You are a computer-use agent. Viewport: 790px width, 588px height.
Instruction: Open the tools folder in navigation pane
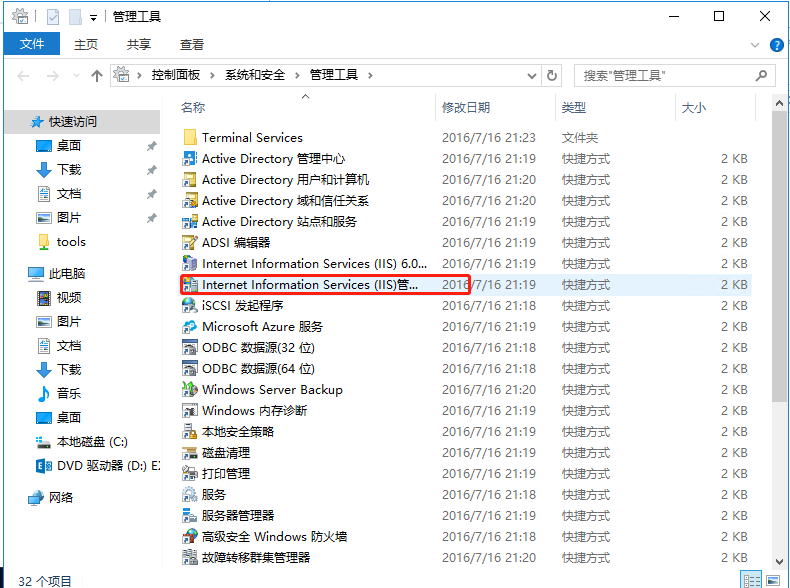tap(71, 242)
